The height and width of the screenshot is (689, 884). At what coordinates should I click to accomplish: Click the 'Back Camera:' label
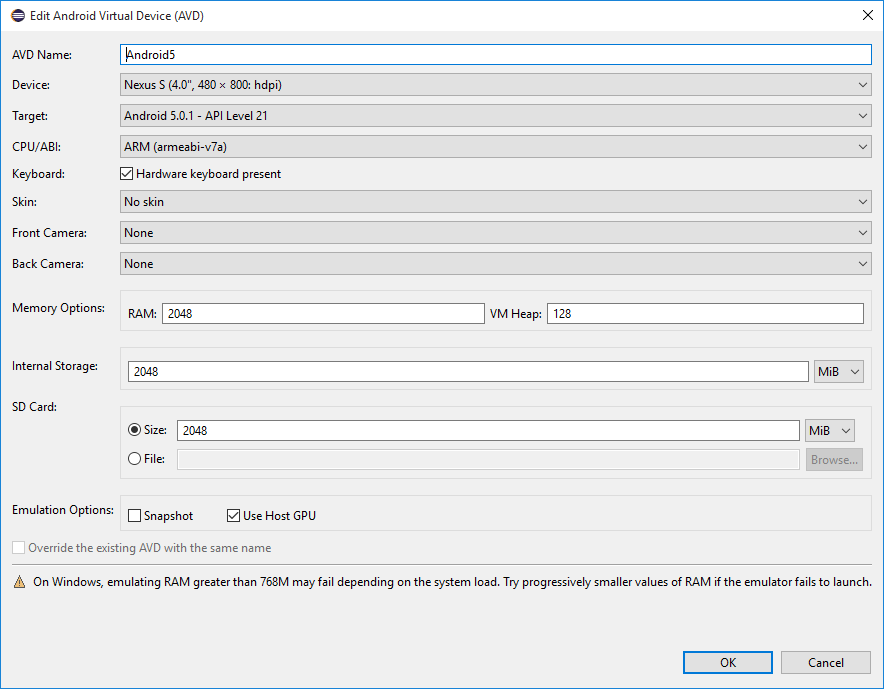pyautogui.click(x=48, y=264)
